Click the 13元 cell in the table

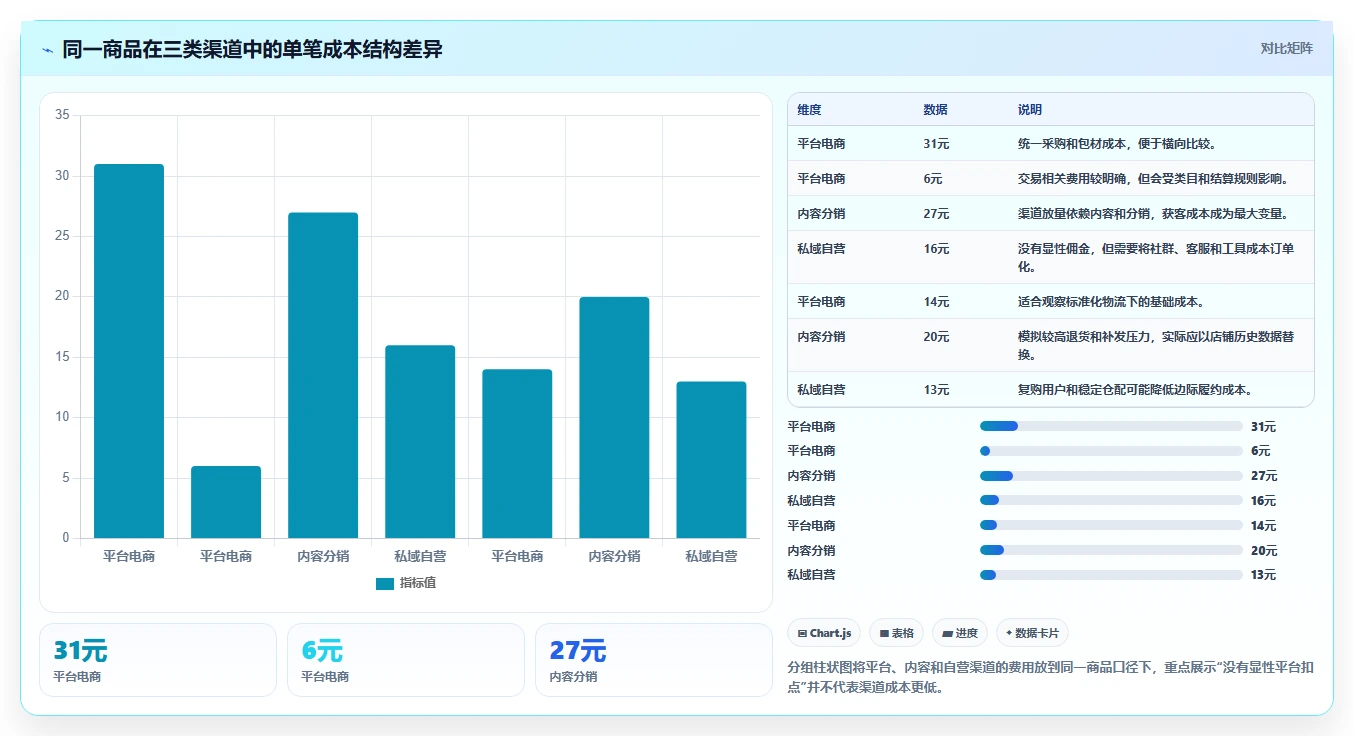coord(936,390)
